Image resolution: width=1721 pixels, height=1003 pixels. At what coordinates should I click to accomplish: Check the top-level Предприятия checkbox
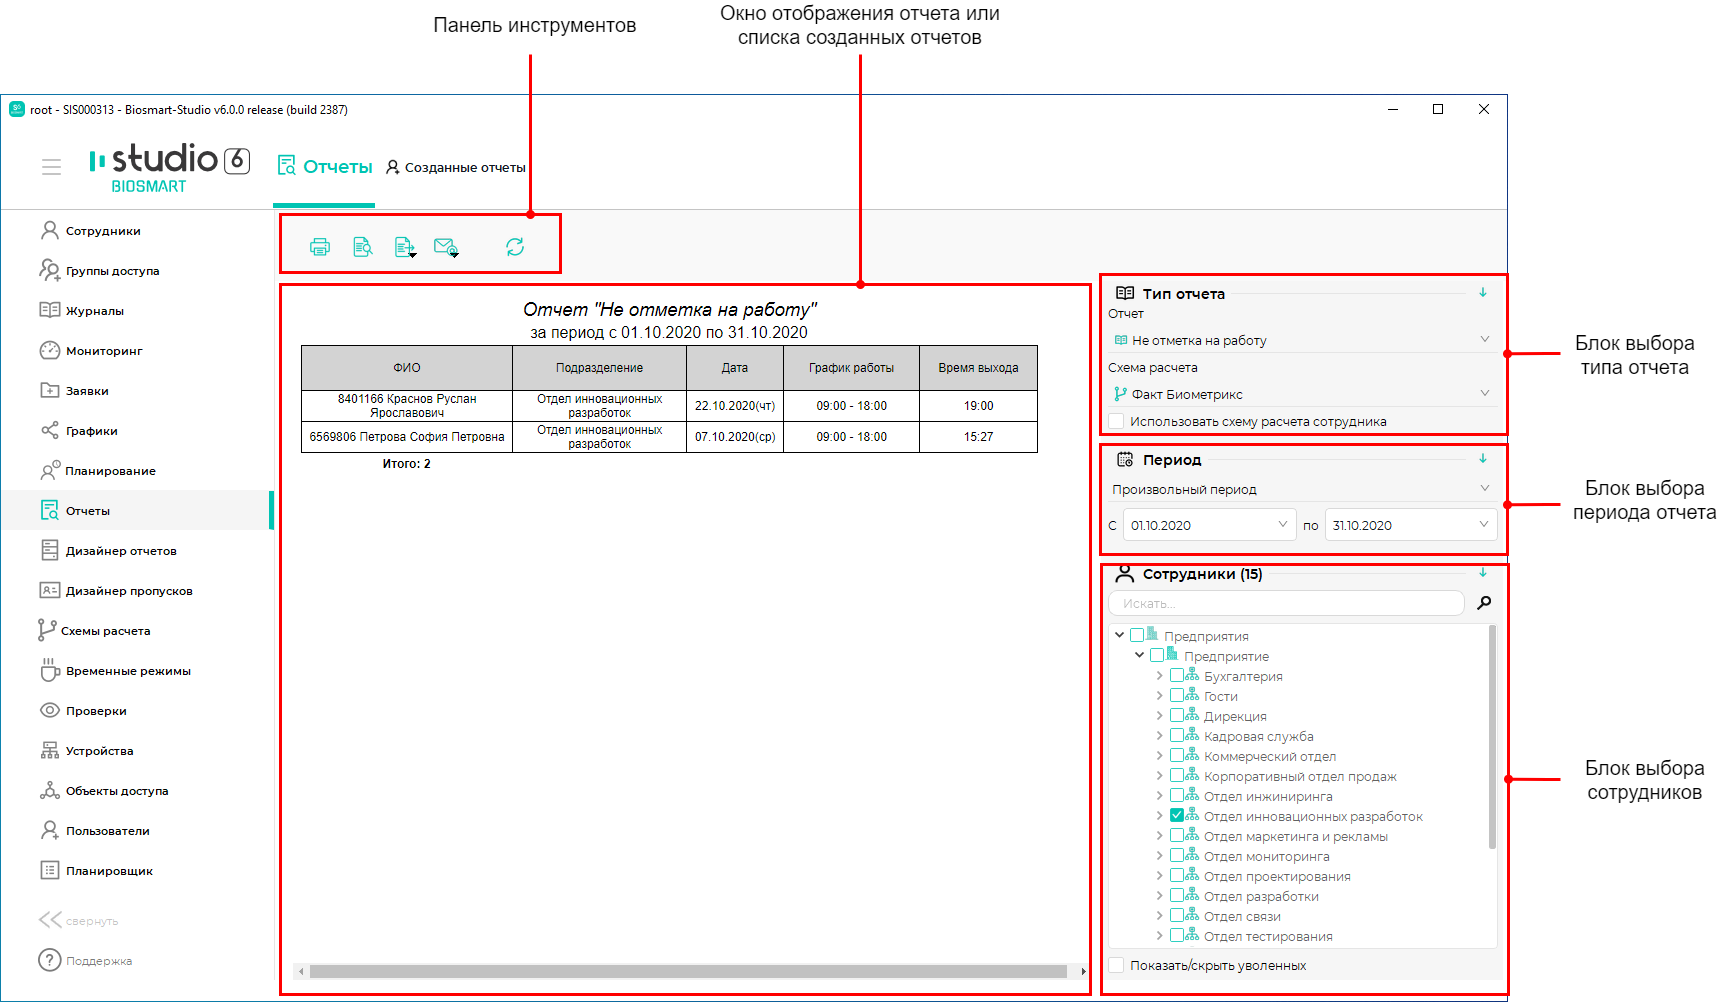pyautogui.click(x=1137, y=636)
